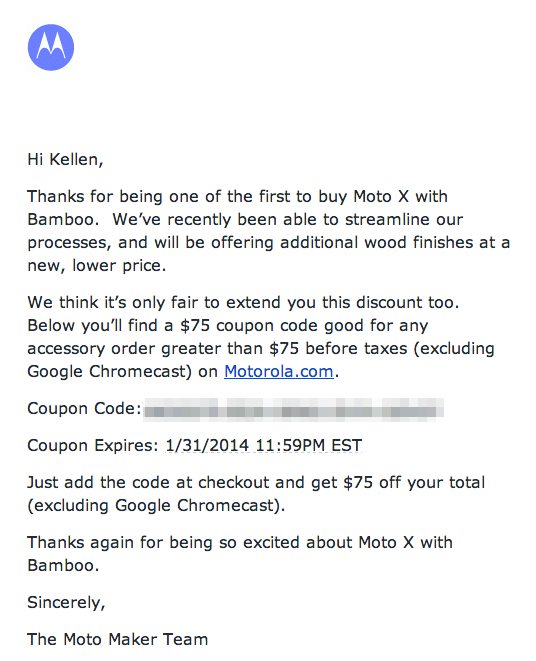Click the "Coupon Code:" label

pyautogui.click(x=84, y=408)
